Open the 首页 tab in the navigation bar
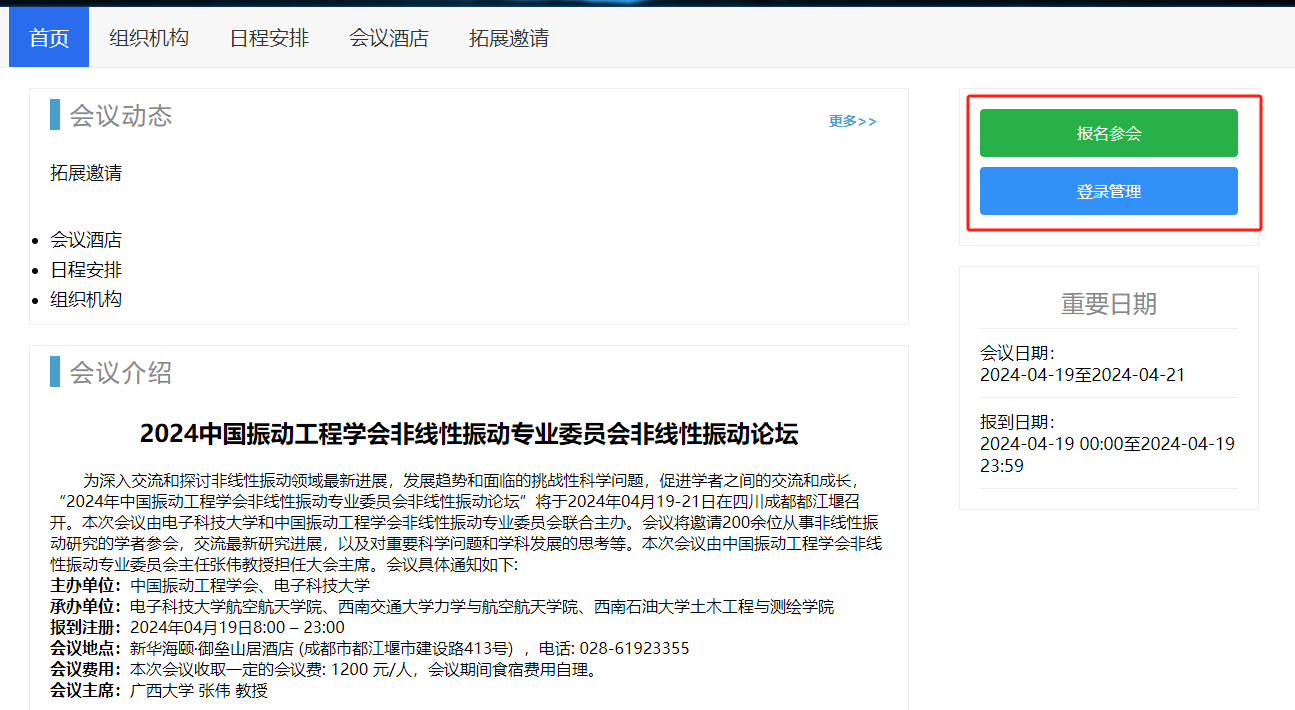The image size is (1295, 710). pos(49,38)
